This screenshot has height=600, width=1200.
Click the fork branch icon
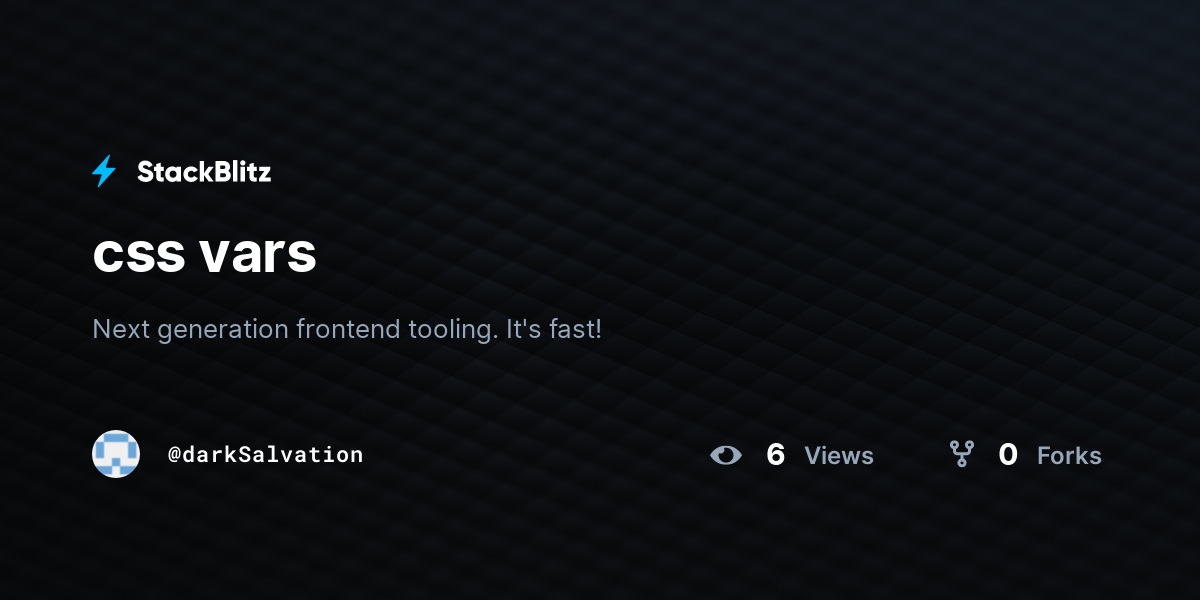tap(962, 455)
